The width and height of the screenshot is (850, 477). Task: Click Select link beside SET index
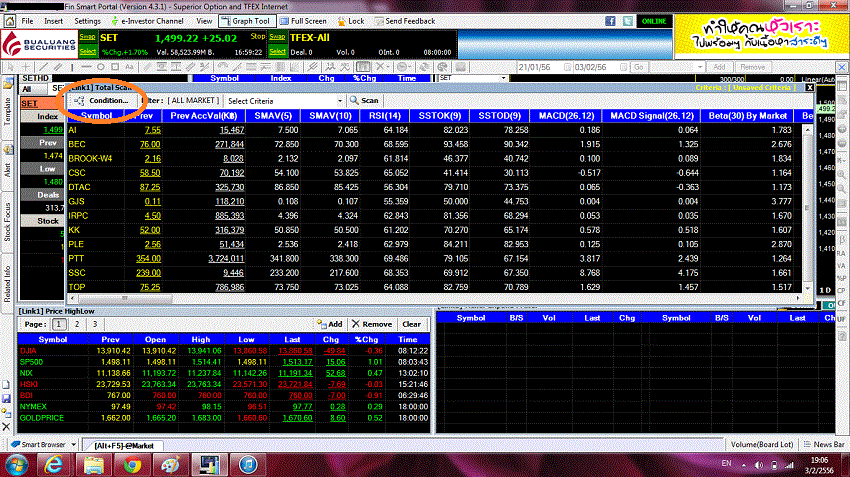87,51
